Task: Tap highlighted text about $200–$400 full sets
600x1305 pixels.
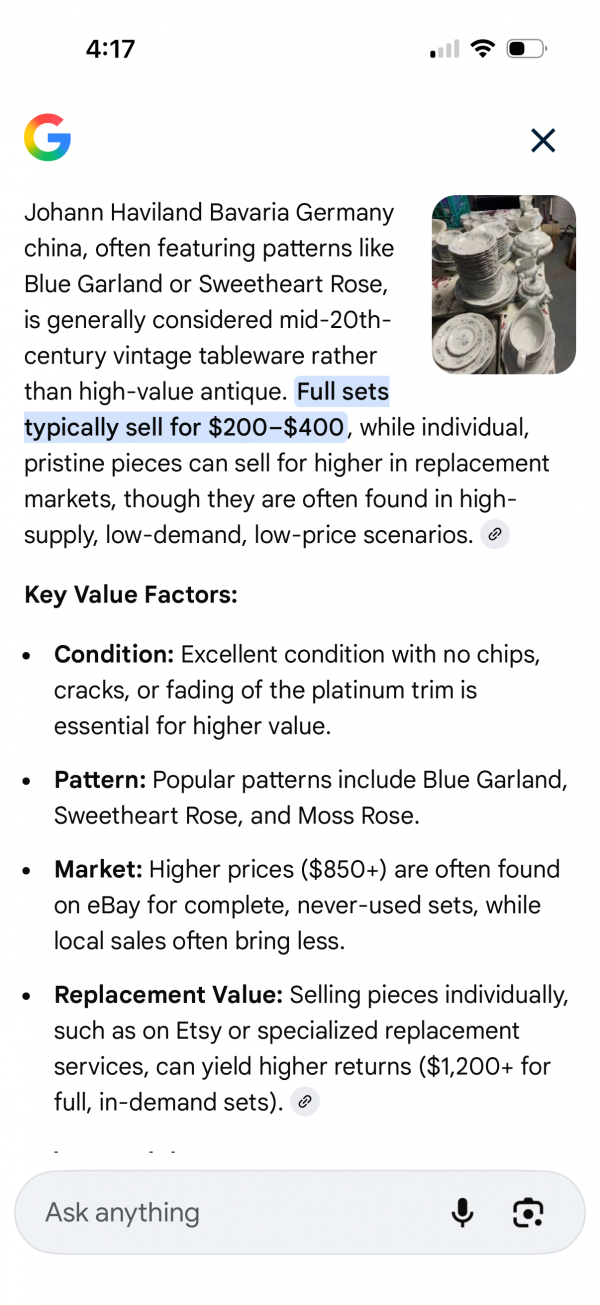Action: [x=184, y=428]
